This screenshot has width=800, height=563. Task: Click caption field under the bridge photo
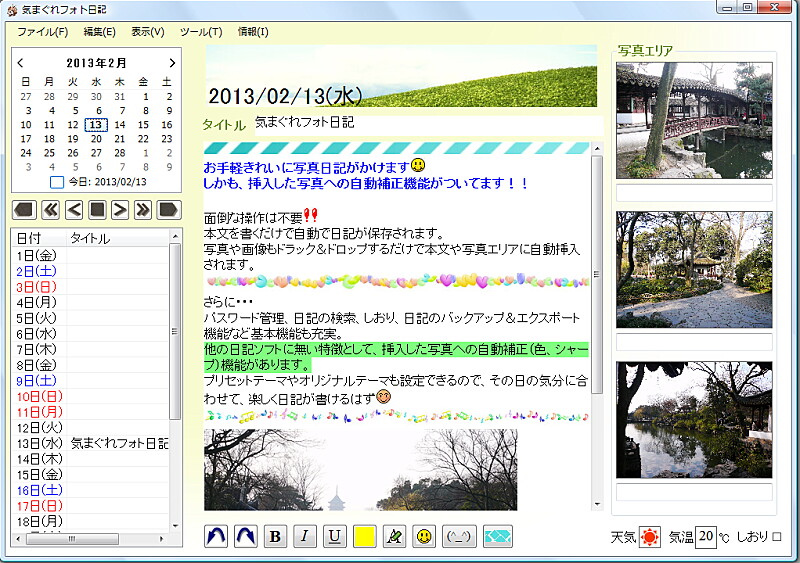point(694,193)
